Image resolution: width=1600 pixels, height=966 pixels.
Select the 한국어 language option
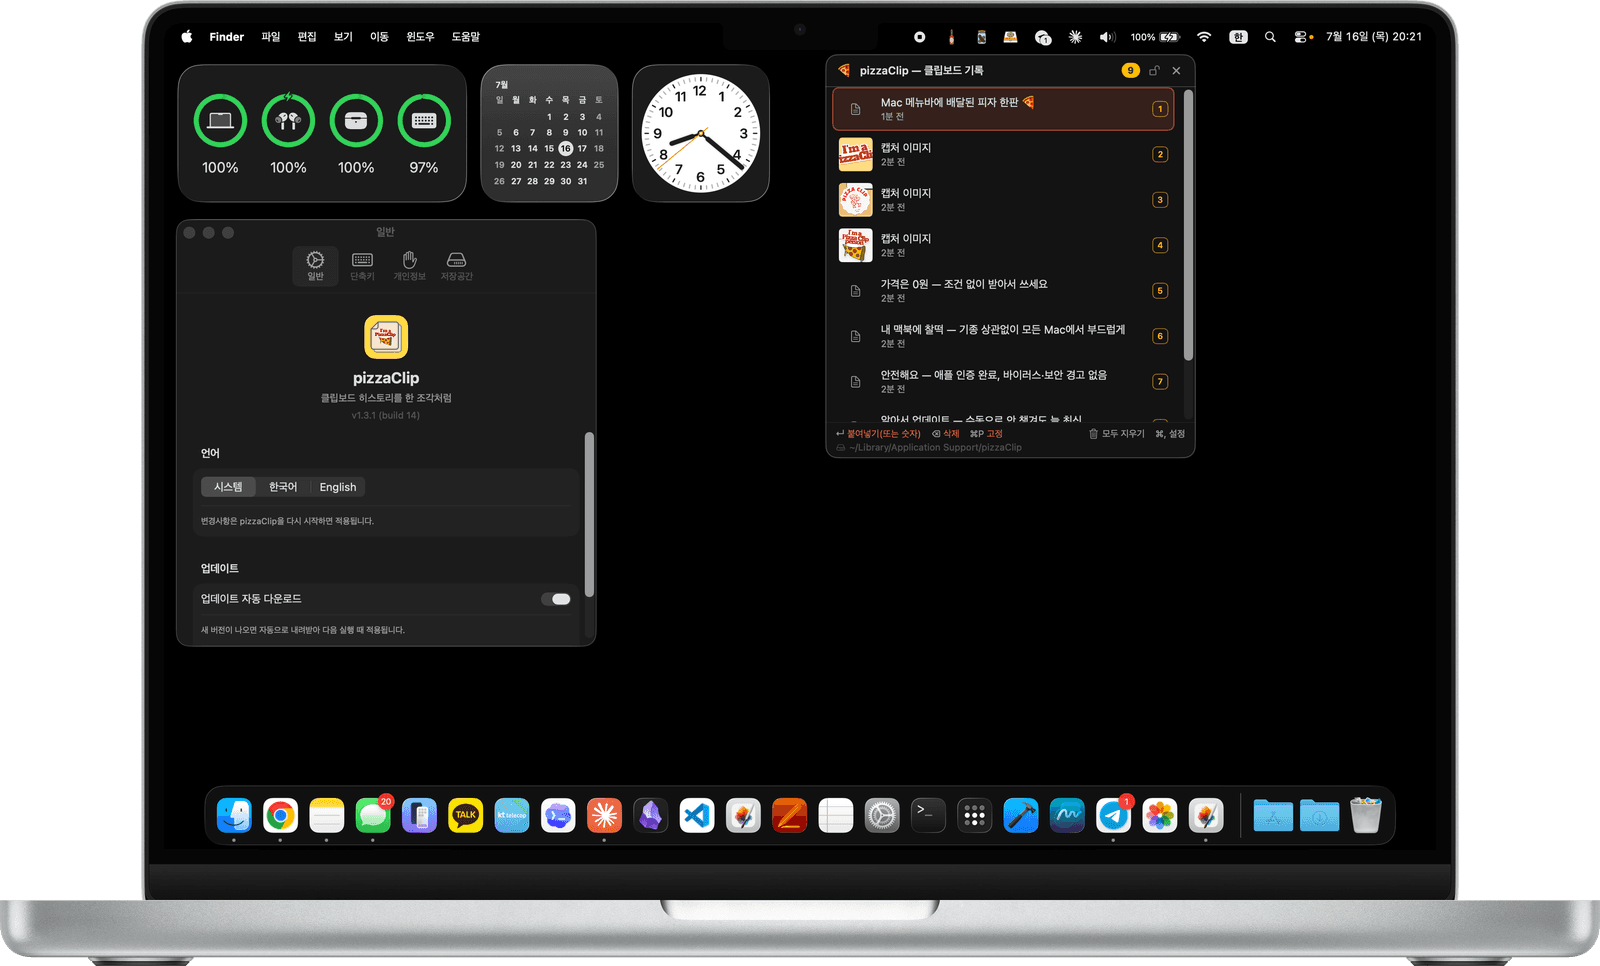click(283, 487)
